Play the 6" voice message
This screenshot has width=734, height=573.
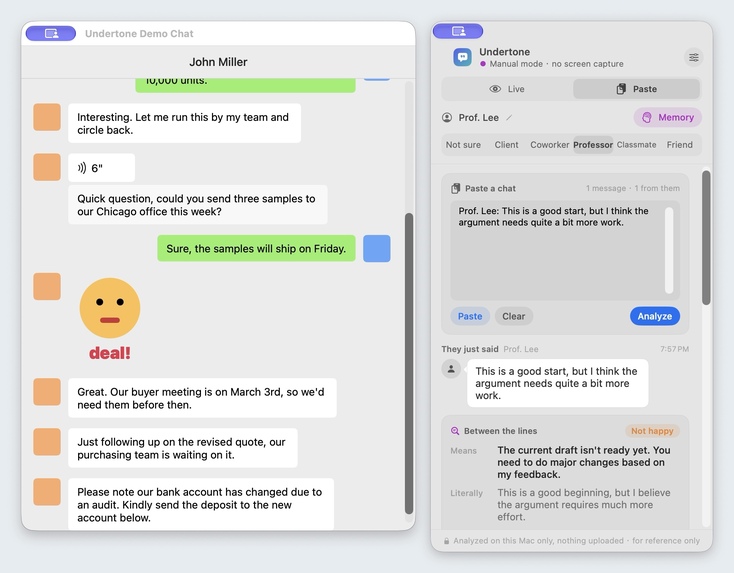pyautogui.click(x=102, y=168)
